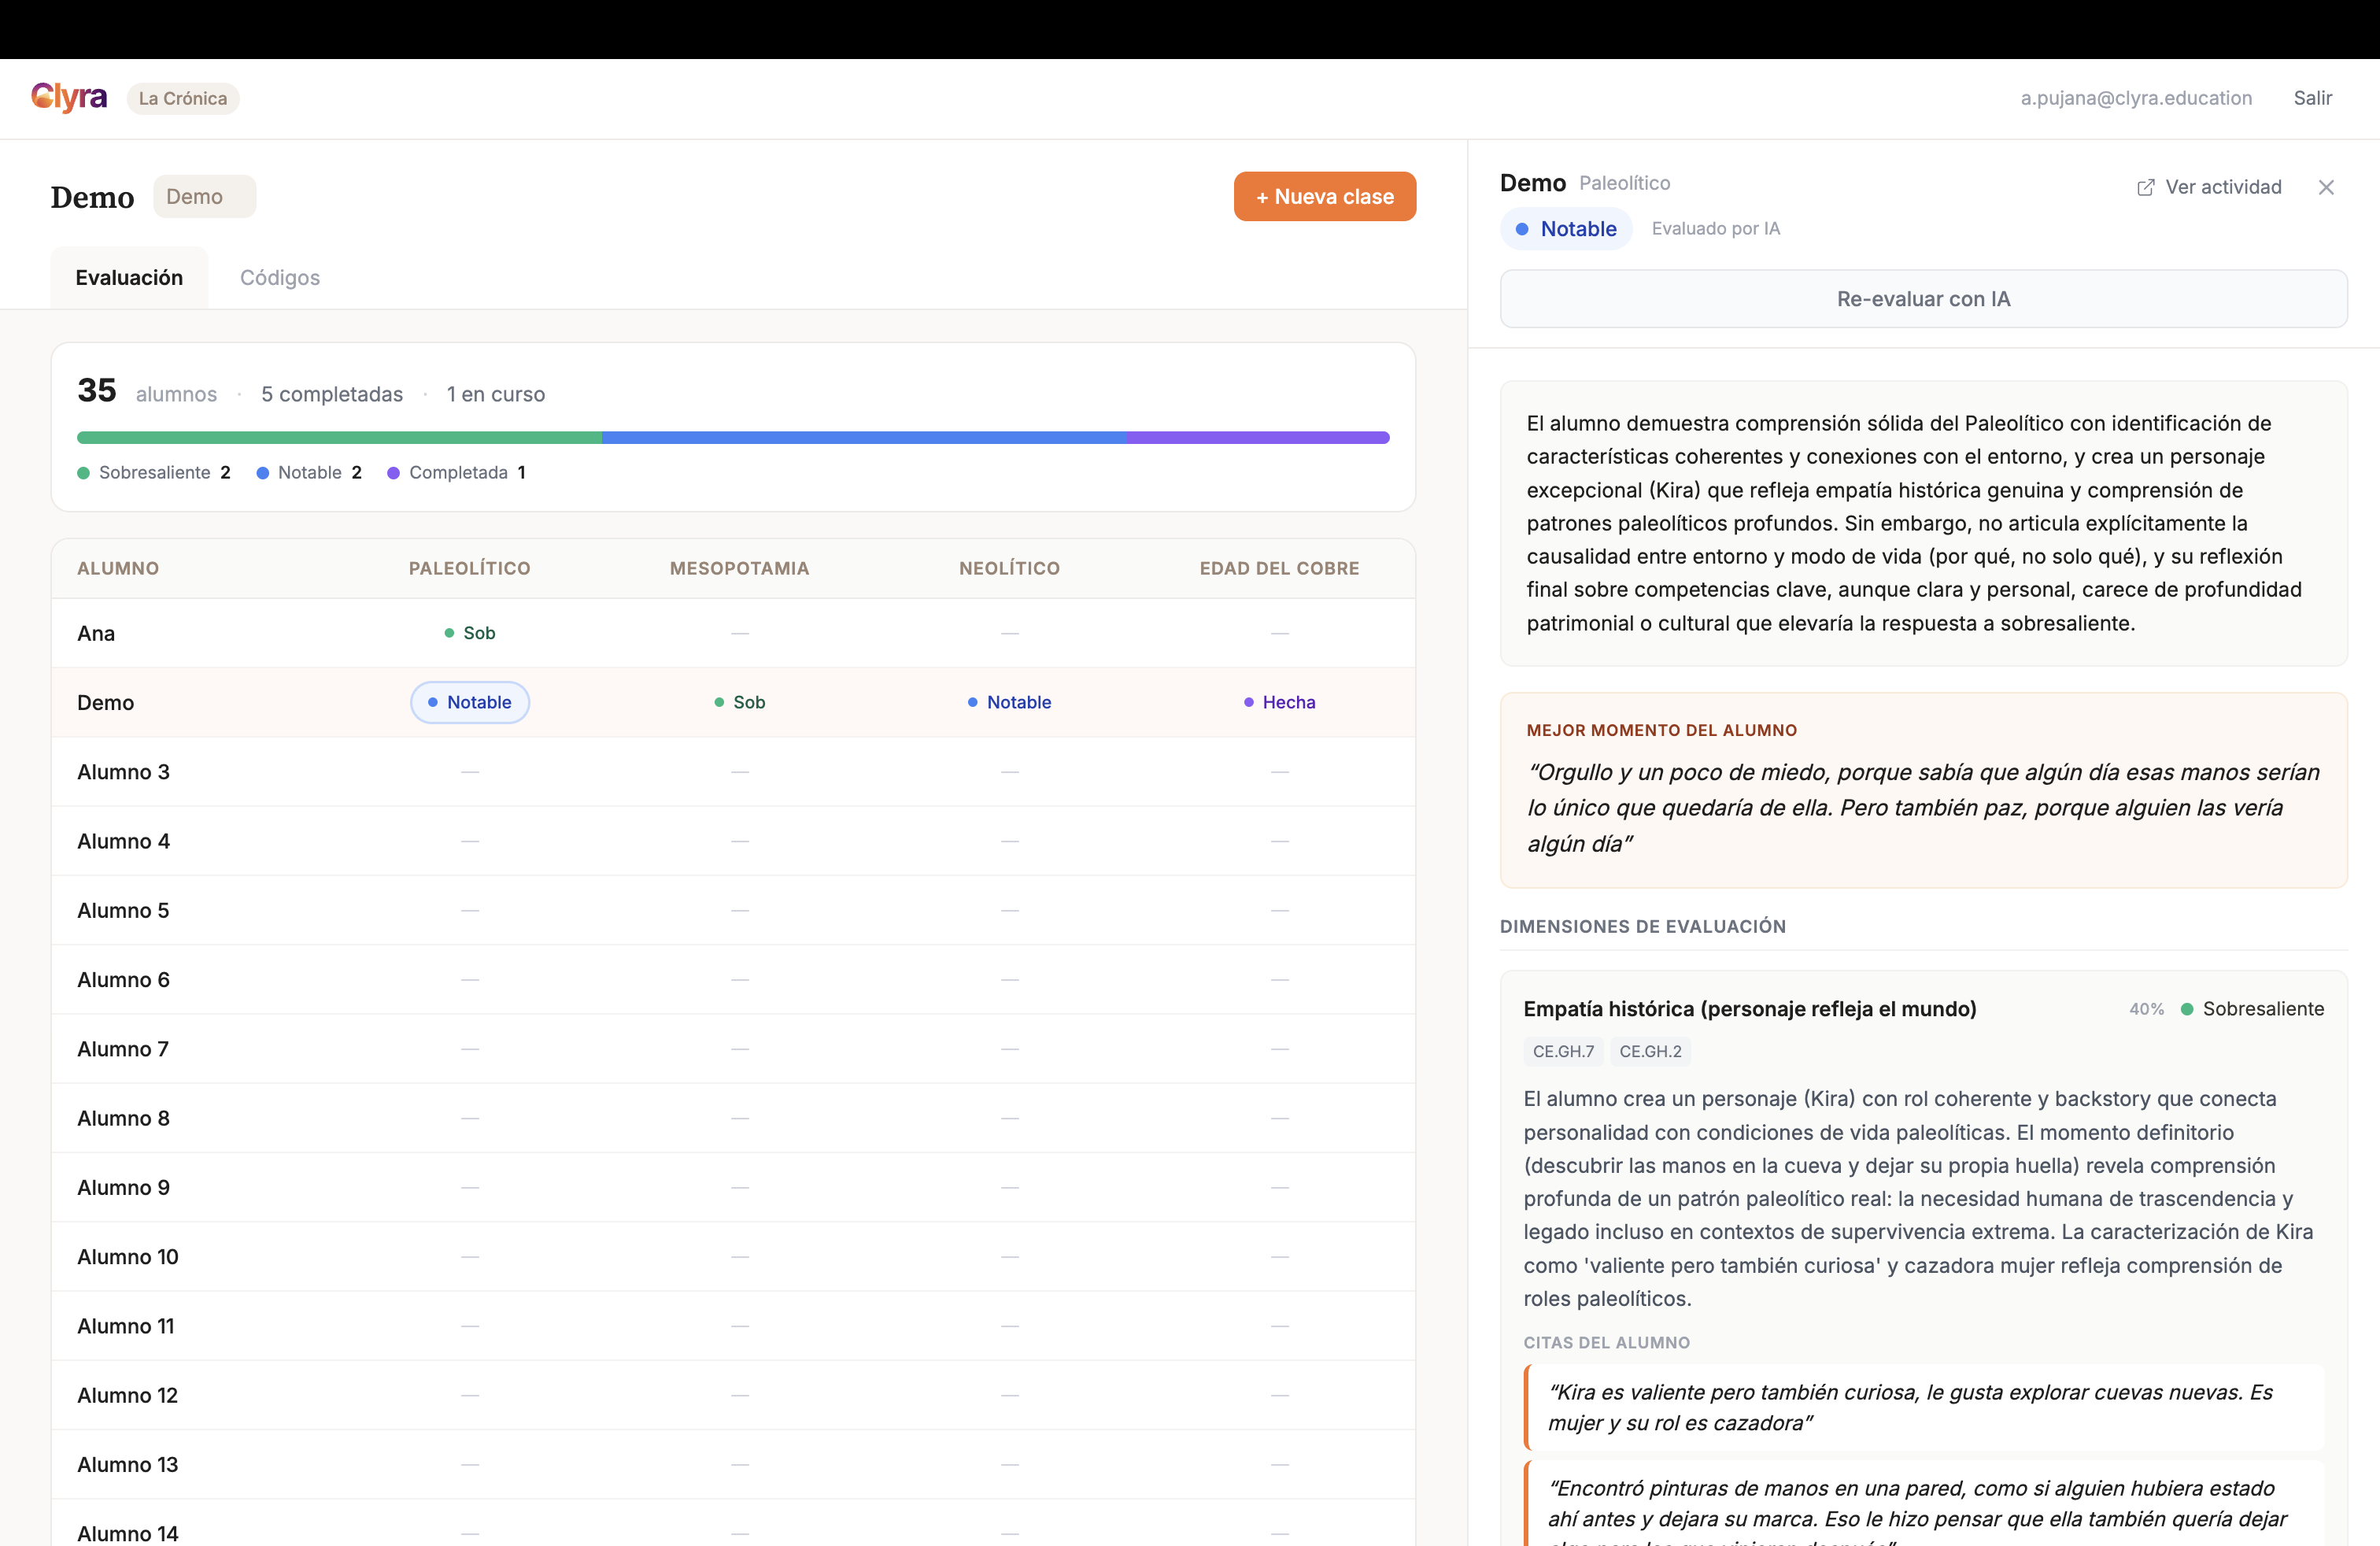Select student Alumno 11
The width and height of the screenshot is (2380, 1546).
126,1326
